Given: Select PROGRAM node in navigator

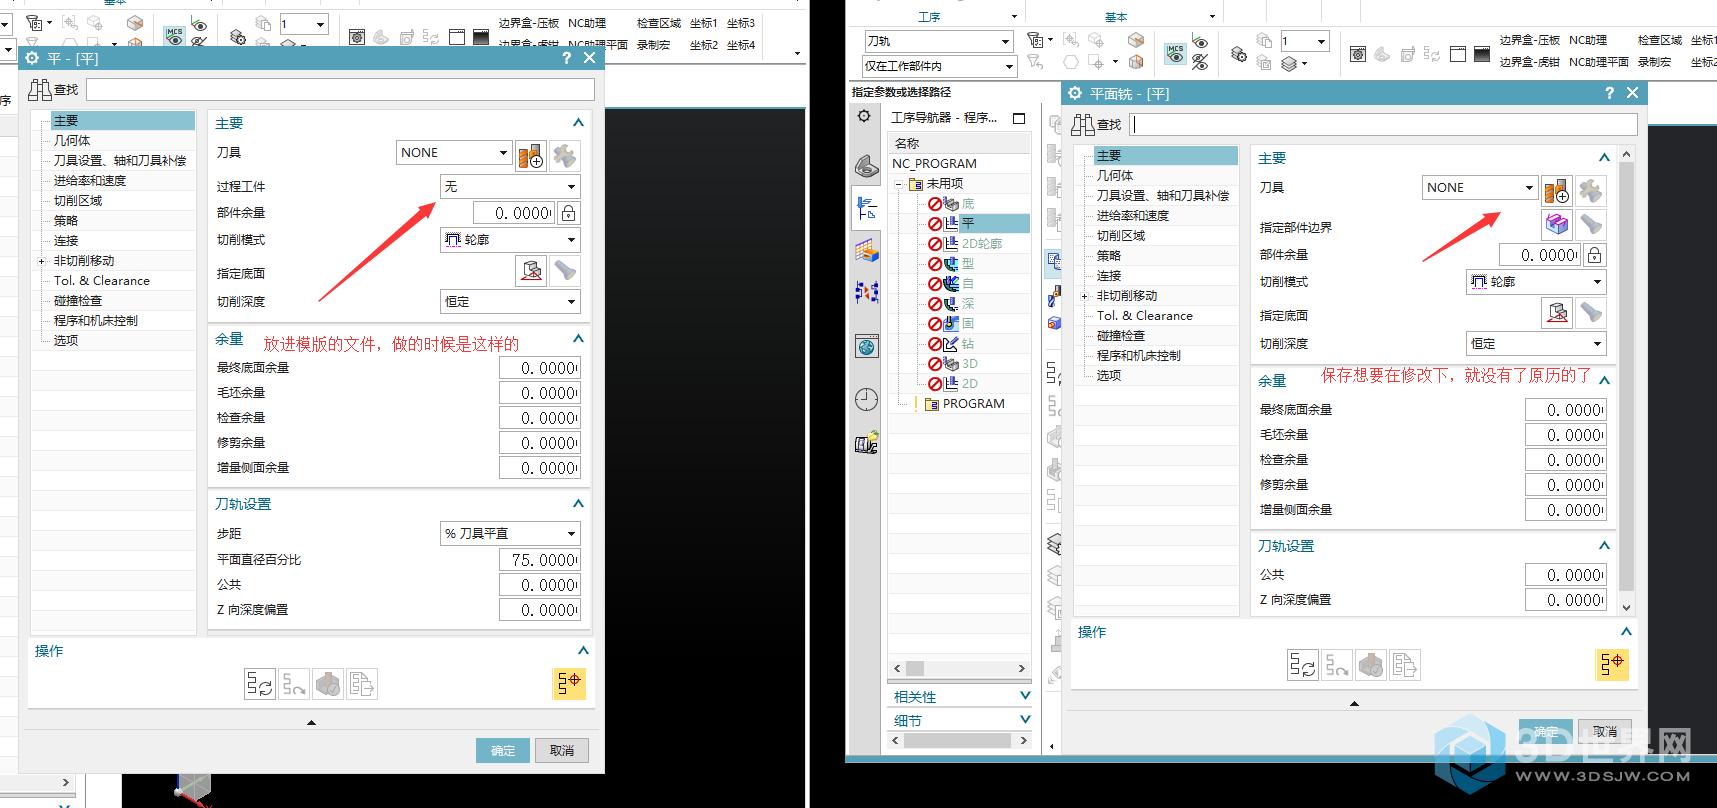Looking at the screenshot, I should click(x=973, y=404).
